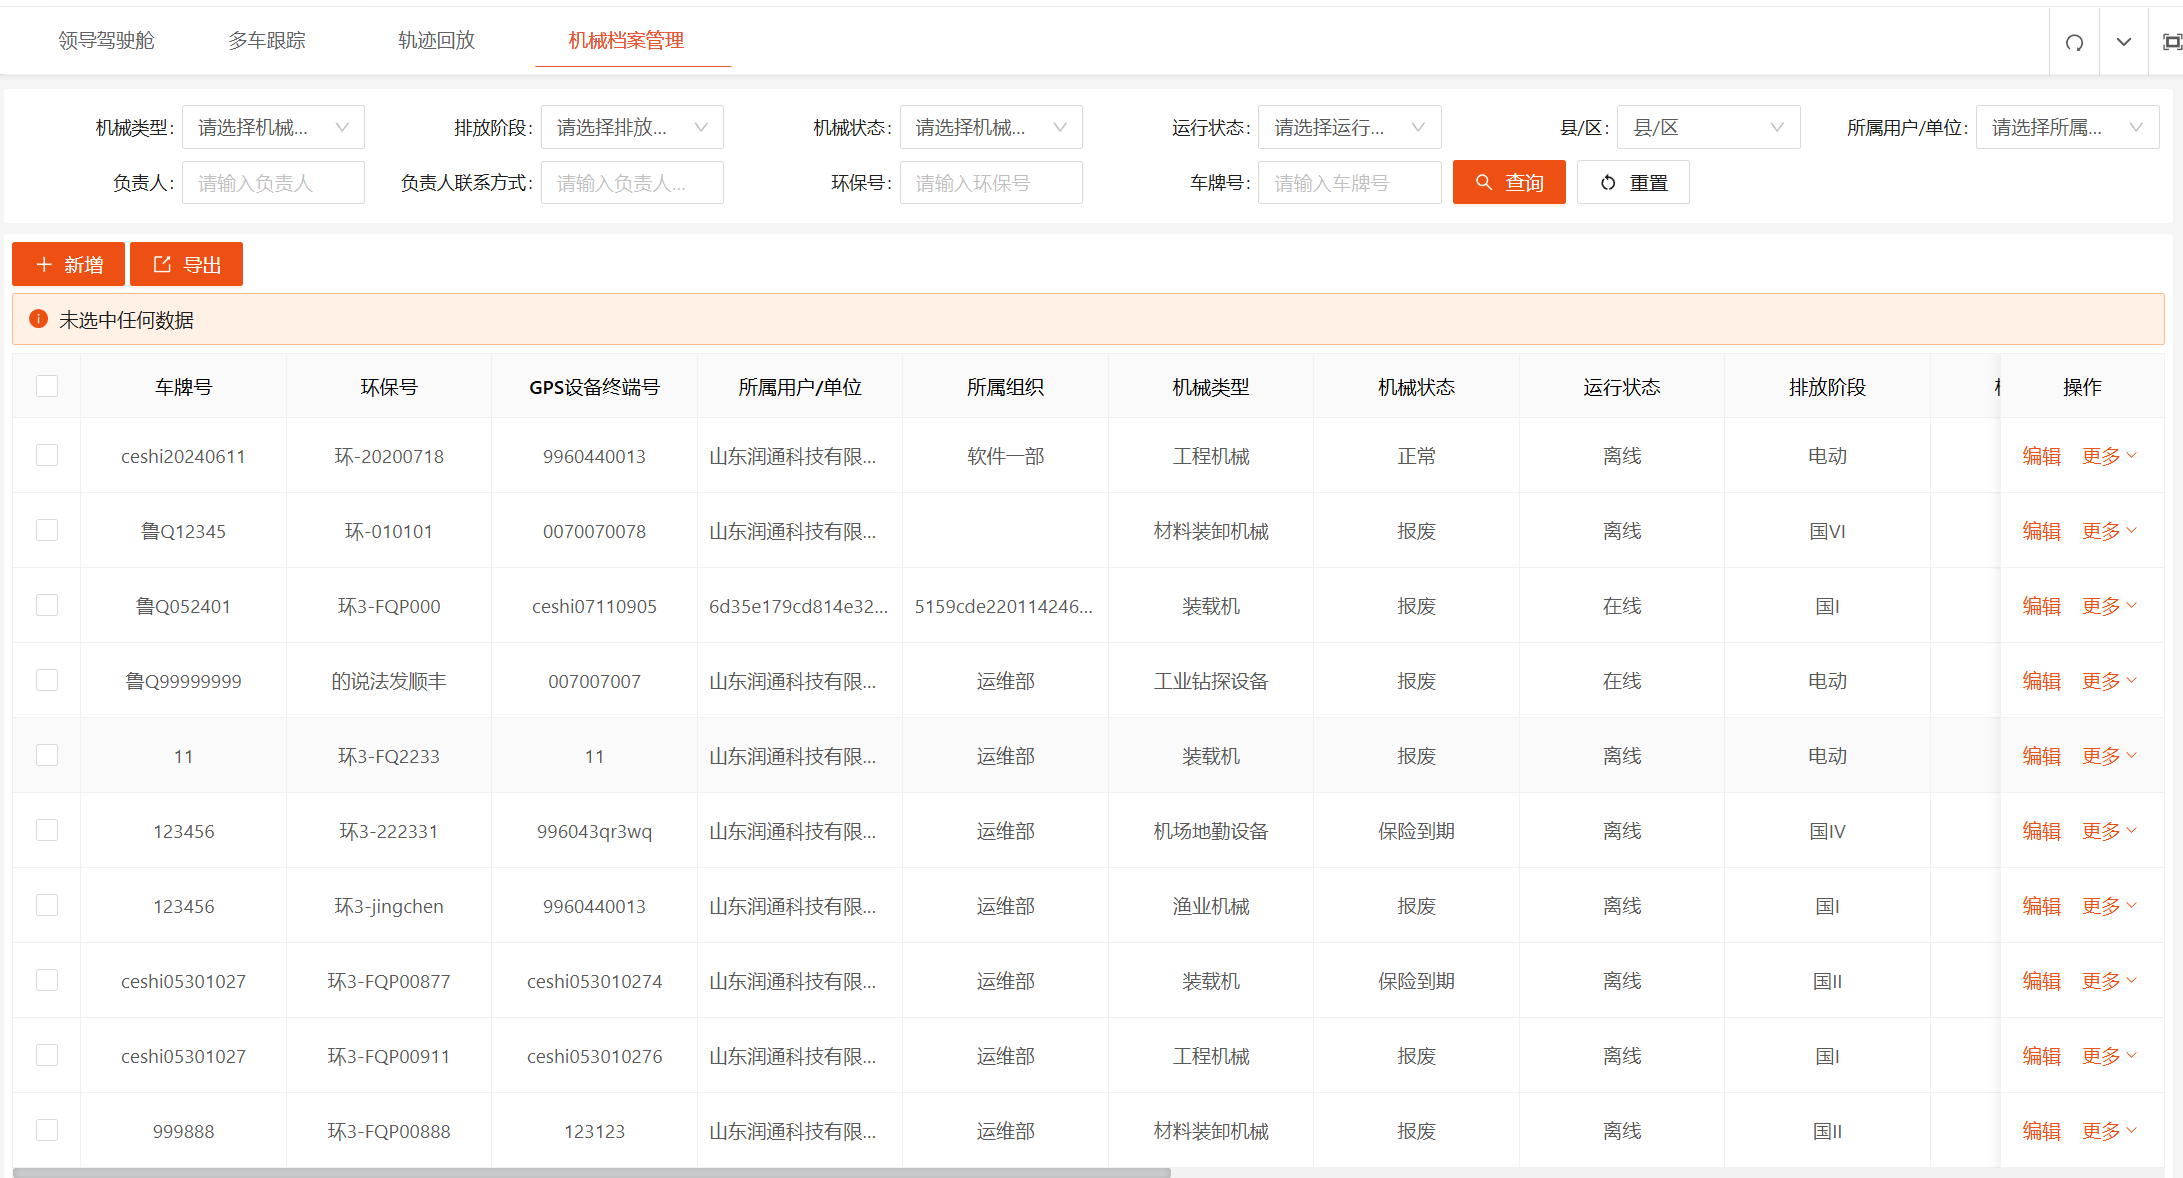Select the 机械档案管理 tab
Screen dimensions: 2183x1178
(x=626, y=40)
